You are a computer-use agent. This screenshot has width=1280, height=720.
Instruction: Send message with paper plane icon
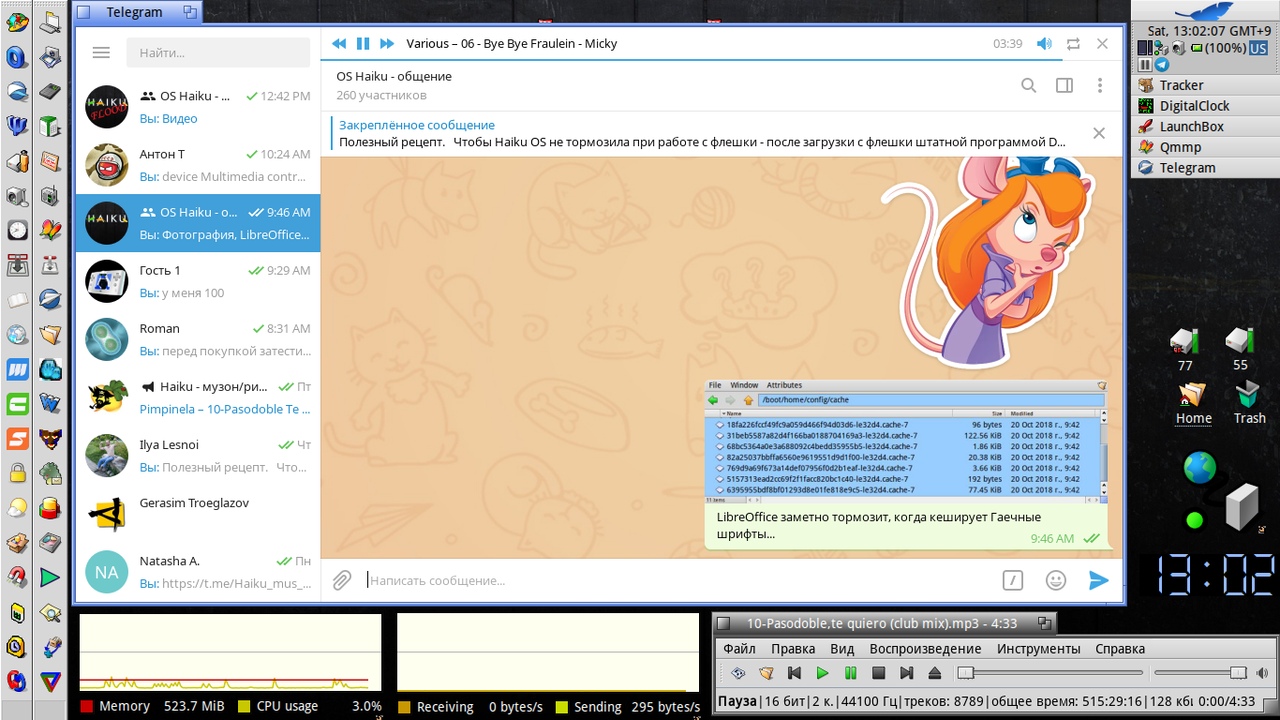coord(1098,580)
